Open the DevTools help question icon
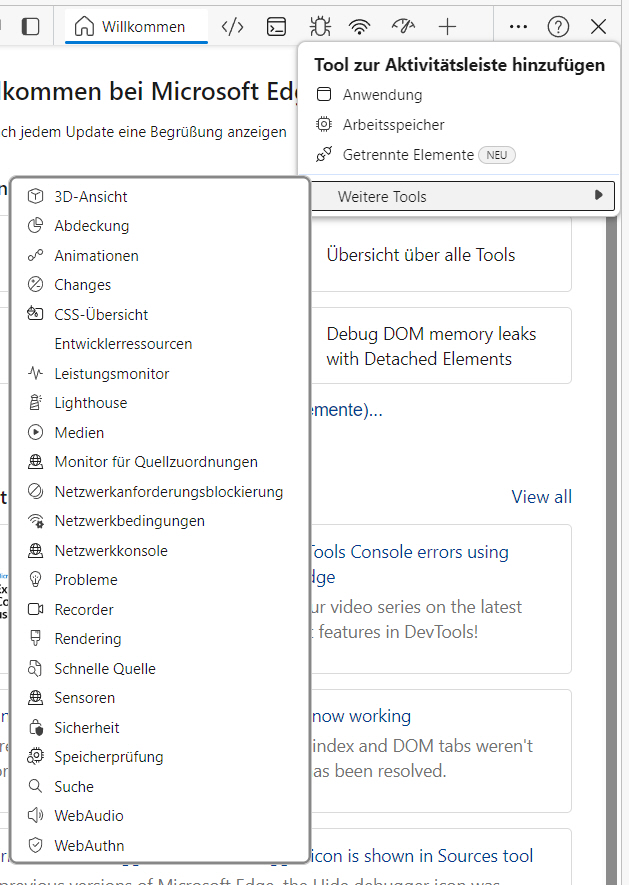The image size is (629, 885). point(558,27)
